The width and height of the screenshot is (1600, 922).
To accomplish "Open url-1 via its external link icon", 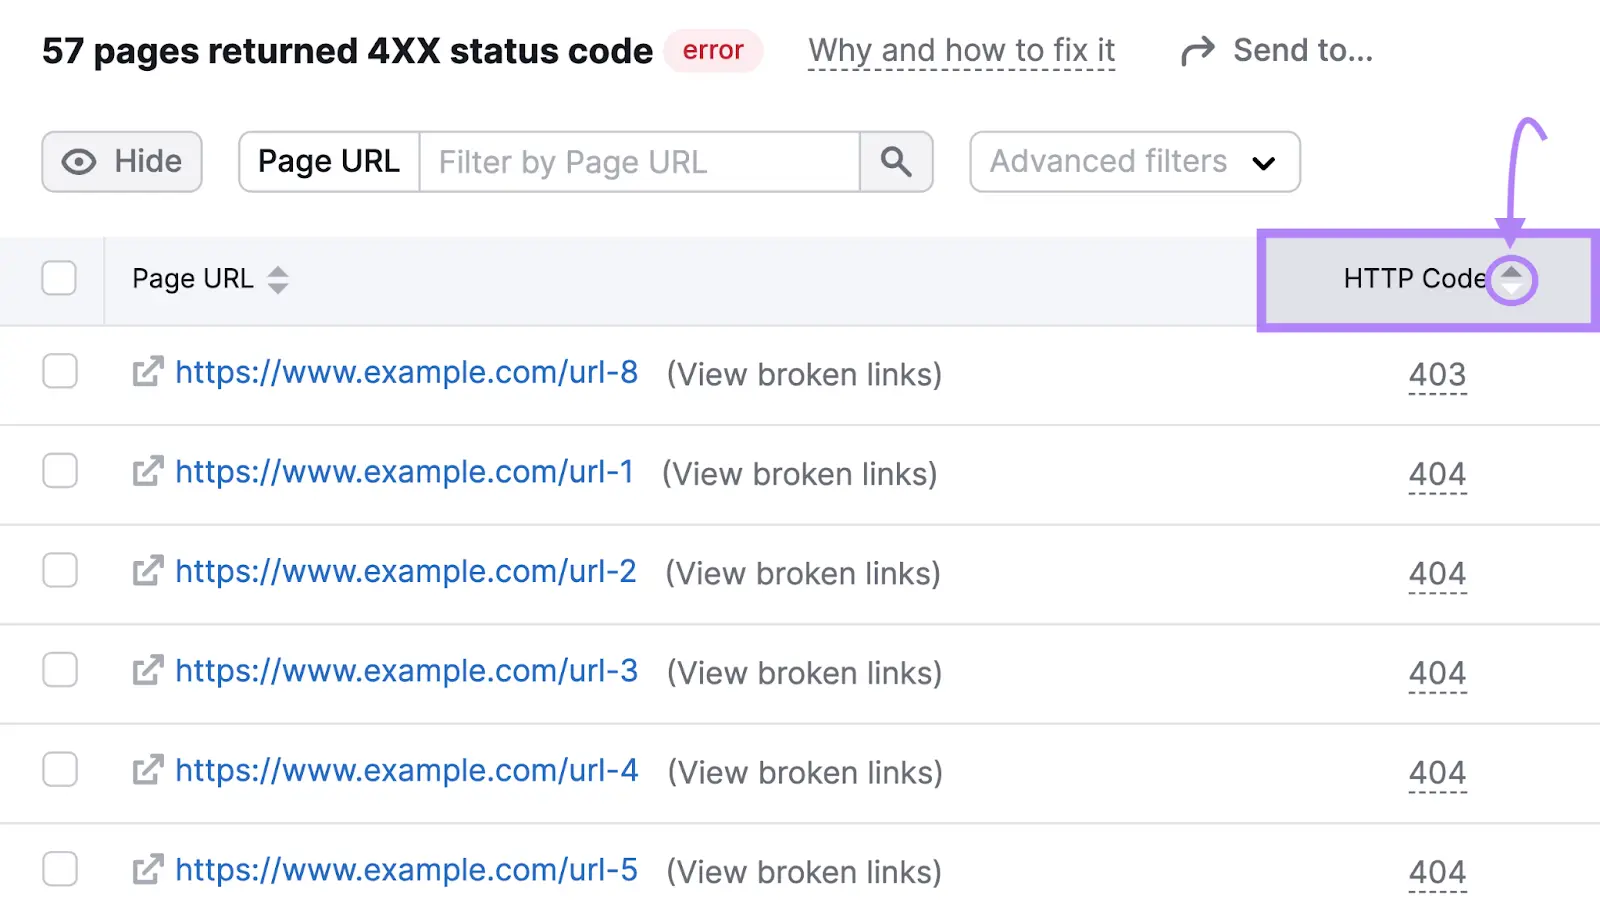I will pos(146,471).
